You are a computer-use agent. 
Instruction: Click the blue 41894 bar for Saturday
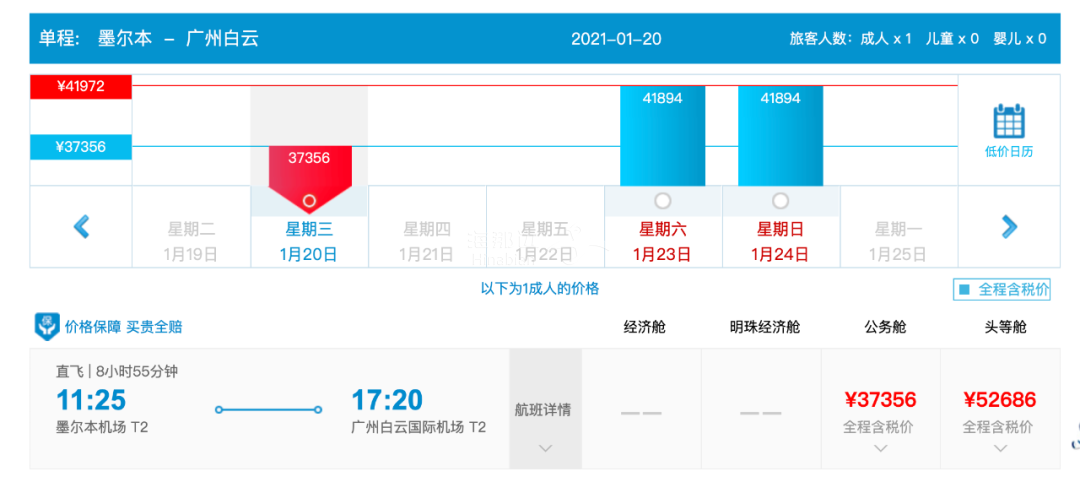662,135
